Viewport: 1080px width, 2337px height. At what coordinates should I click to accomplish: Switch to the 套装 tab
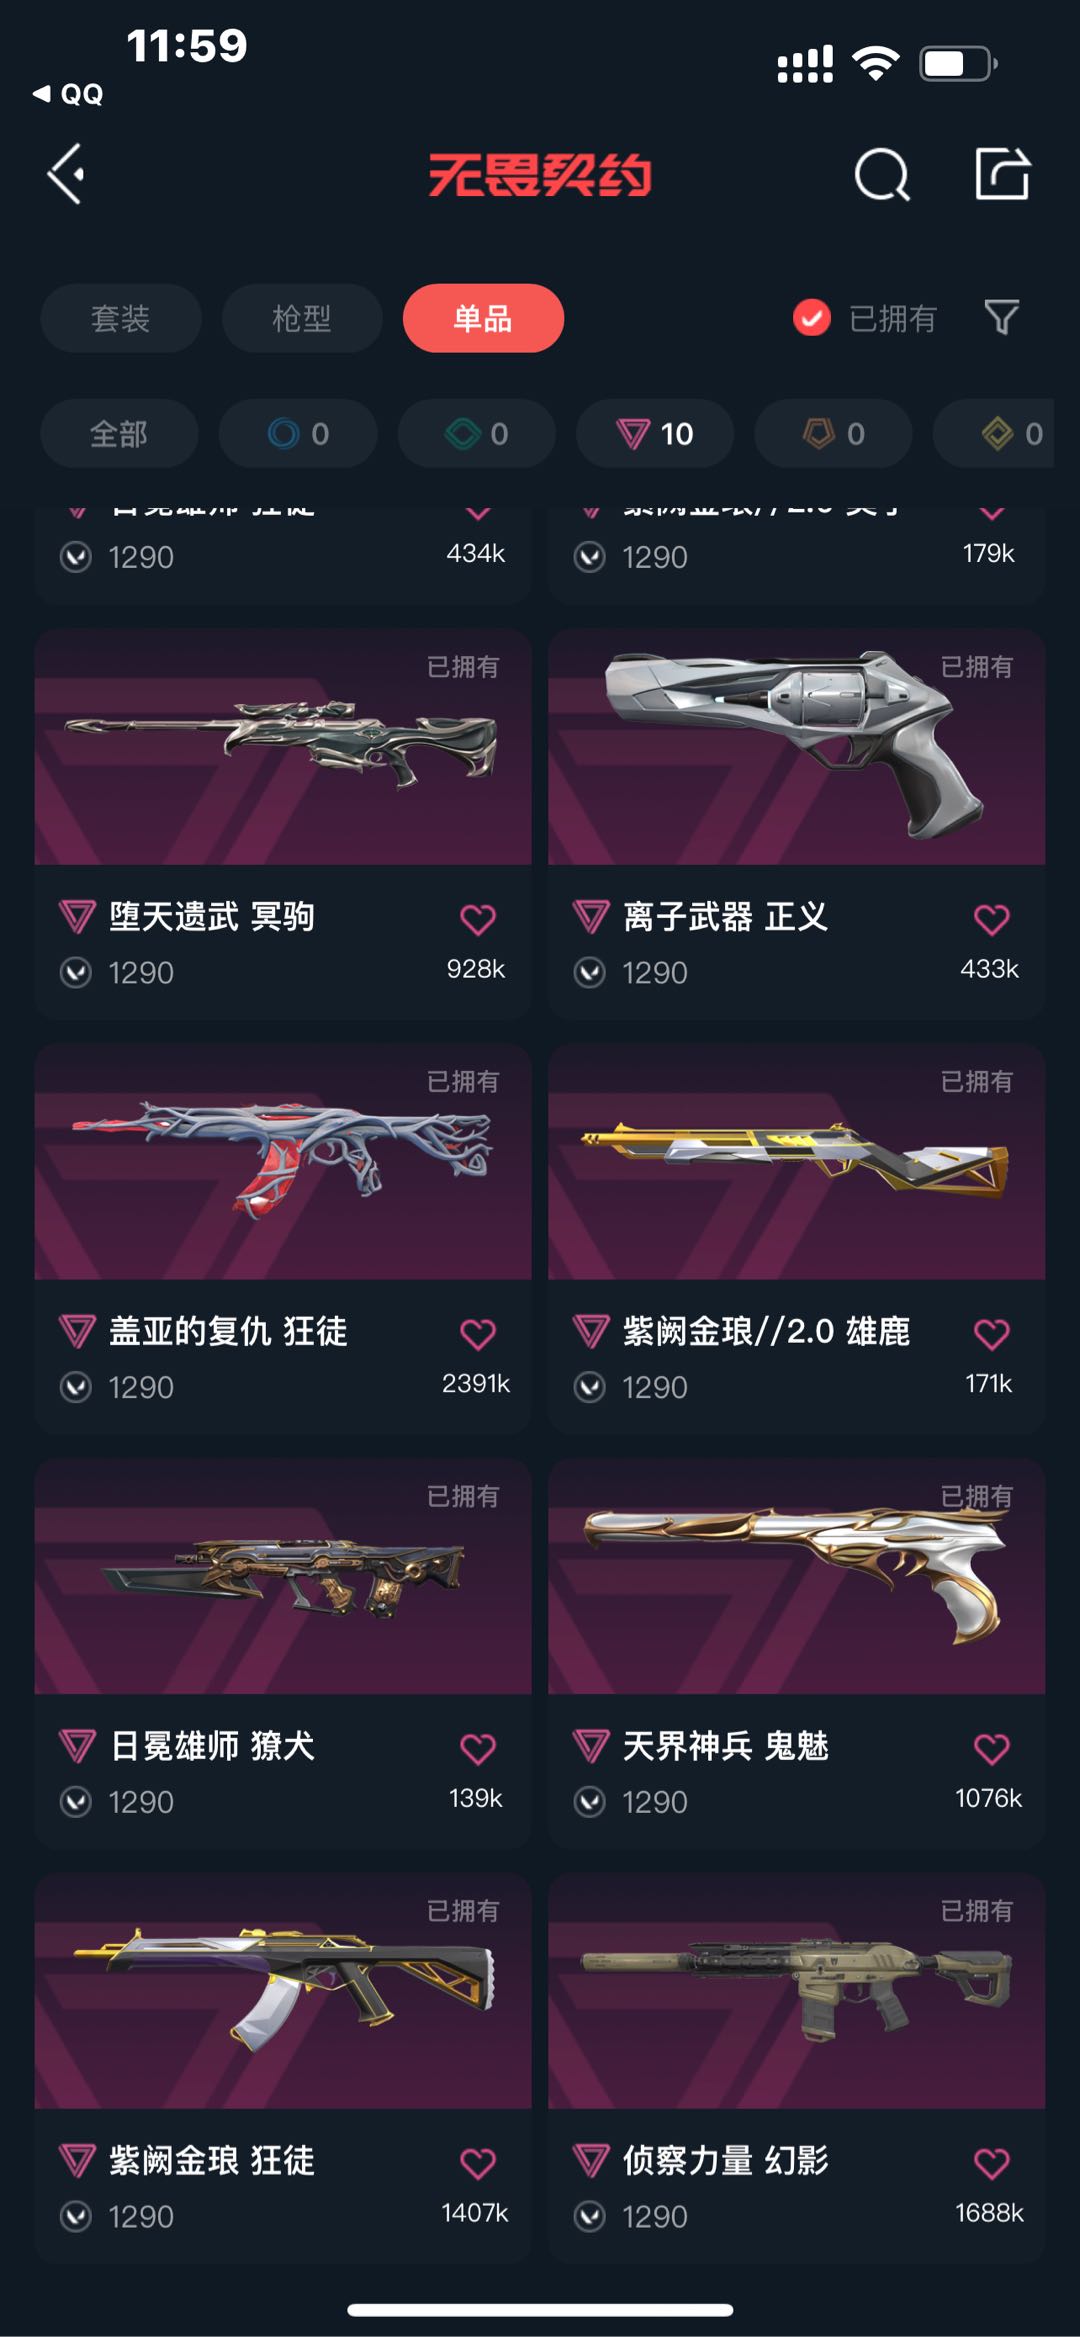coord(120,318)
